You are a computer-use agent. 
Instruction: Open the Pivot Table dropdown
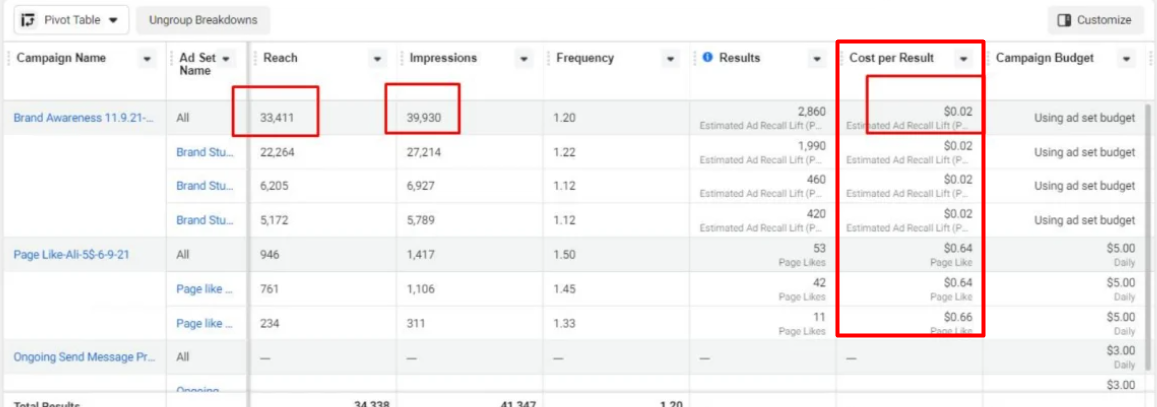tap(112, 20)
